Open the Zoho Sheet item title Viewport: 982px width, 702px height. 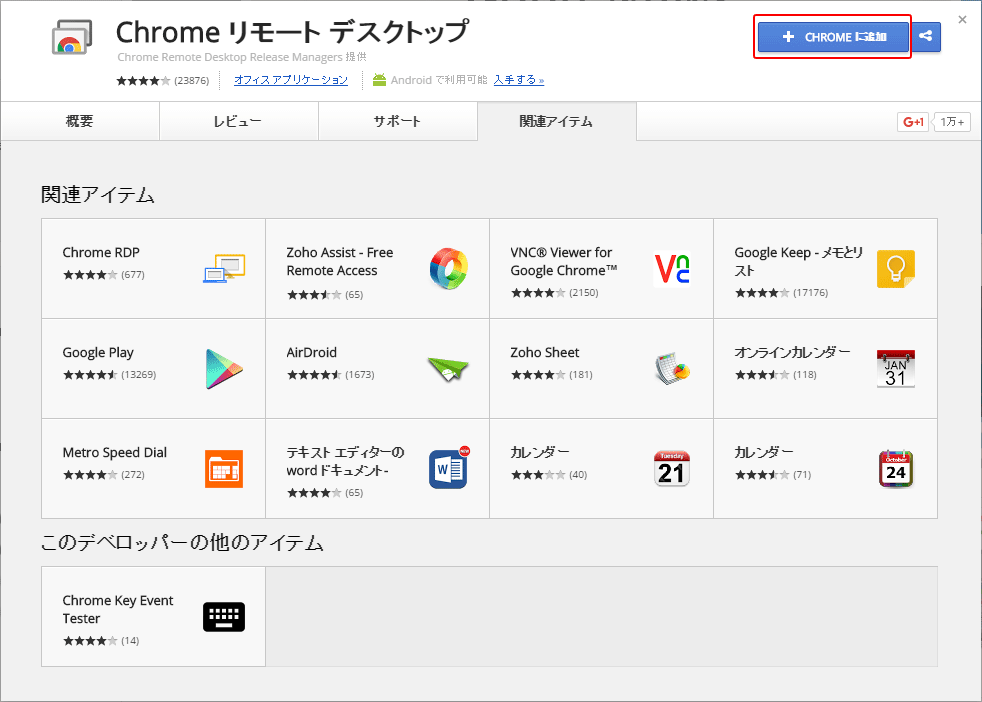tap(544, 353)
